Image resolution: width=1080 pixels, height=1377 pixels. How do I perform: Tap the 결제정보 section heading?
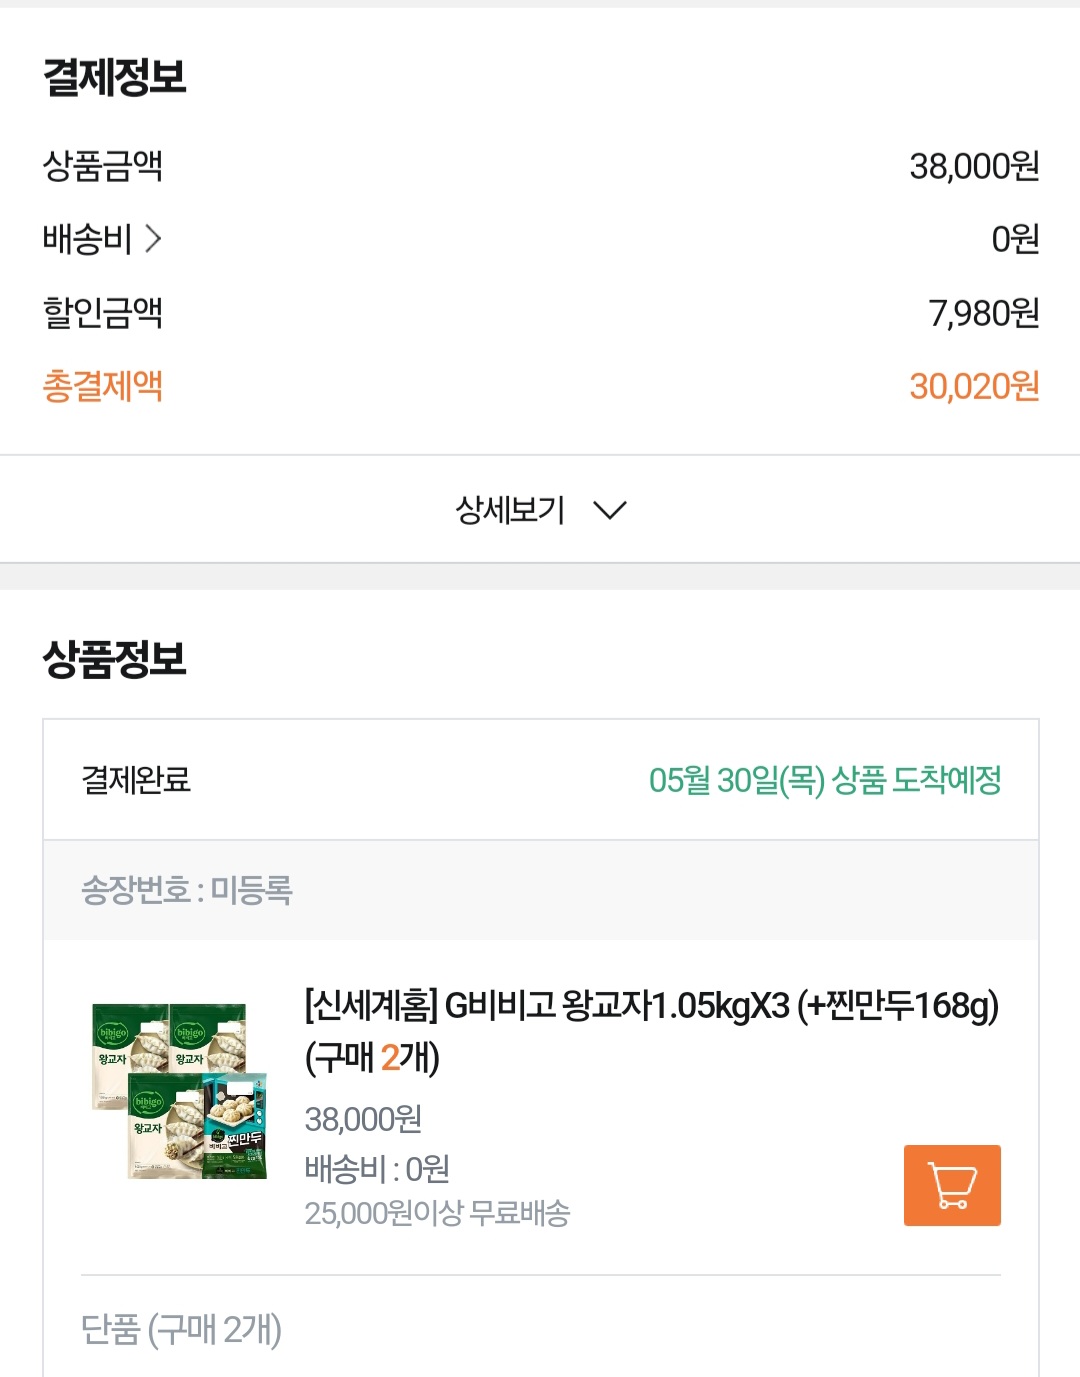tap(114, 77)
